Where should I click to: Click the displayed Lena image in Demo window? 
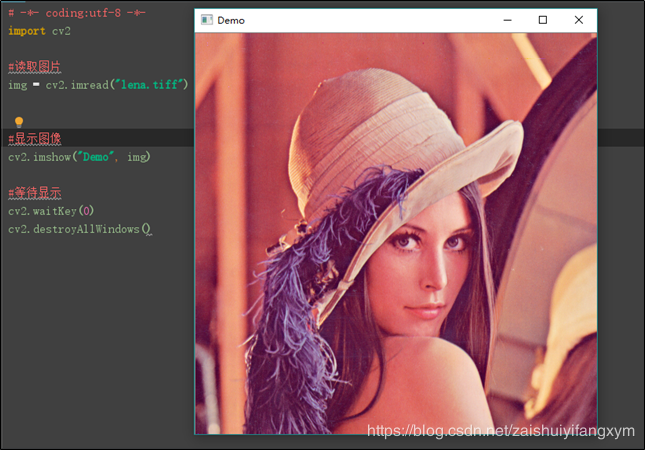[396, 233]
